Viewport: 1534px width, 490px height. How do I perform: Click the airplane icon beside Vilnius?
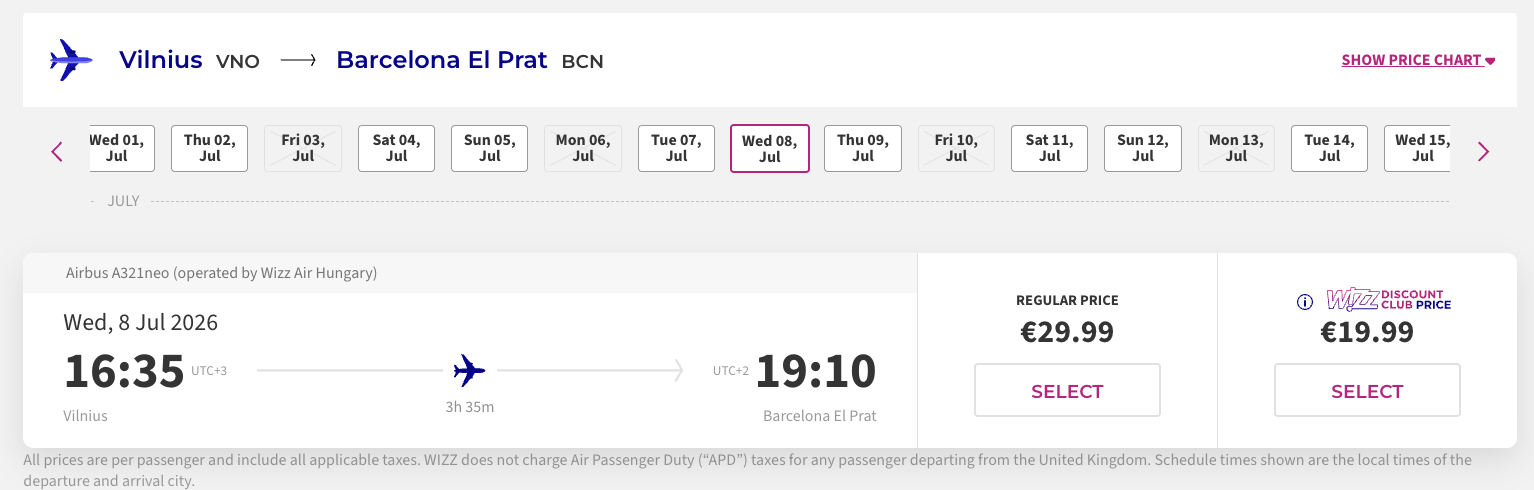(70, 60)
